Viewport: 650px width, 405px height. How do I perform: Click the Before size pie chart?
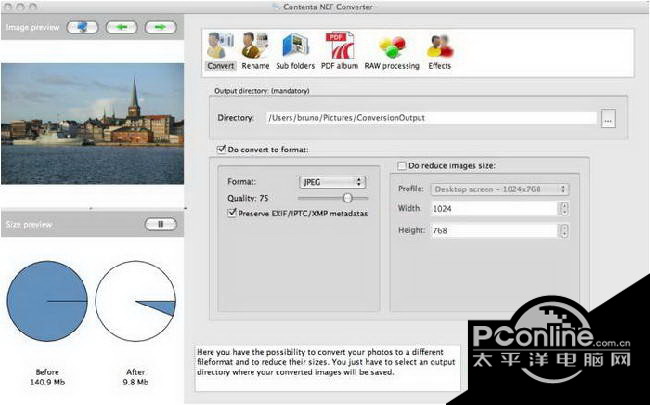(x=47, y=301)
